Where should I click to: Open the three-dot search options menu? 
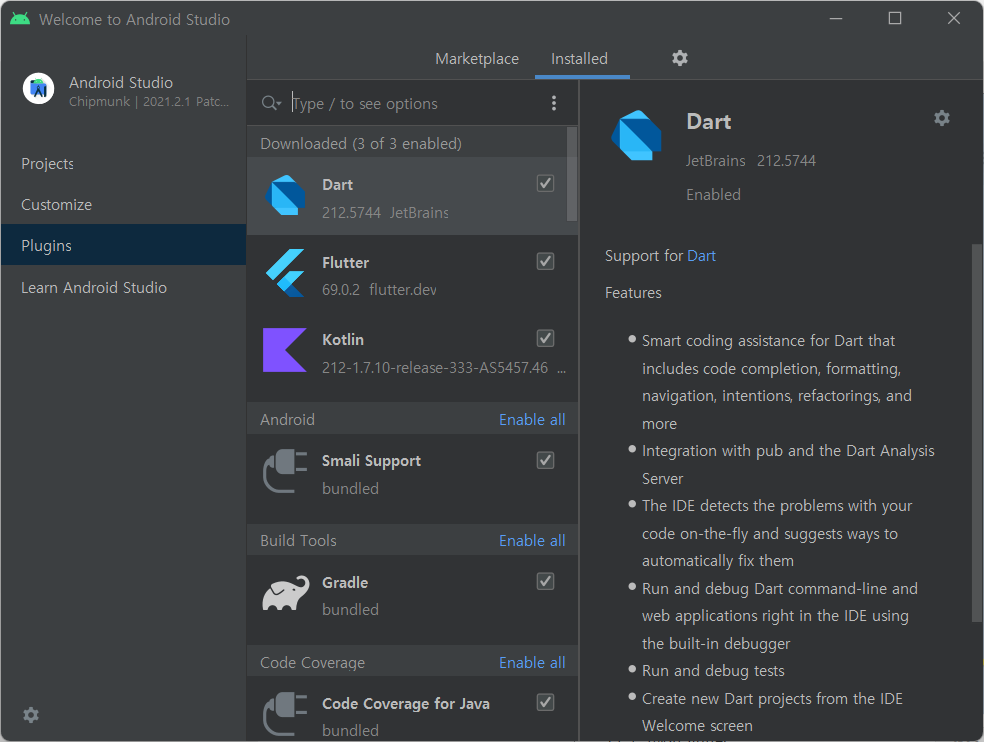(554, 103)
